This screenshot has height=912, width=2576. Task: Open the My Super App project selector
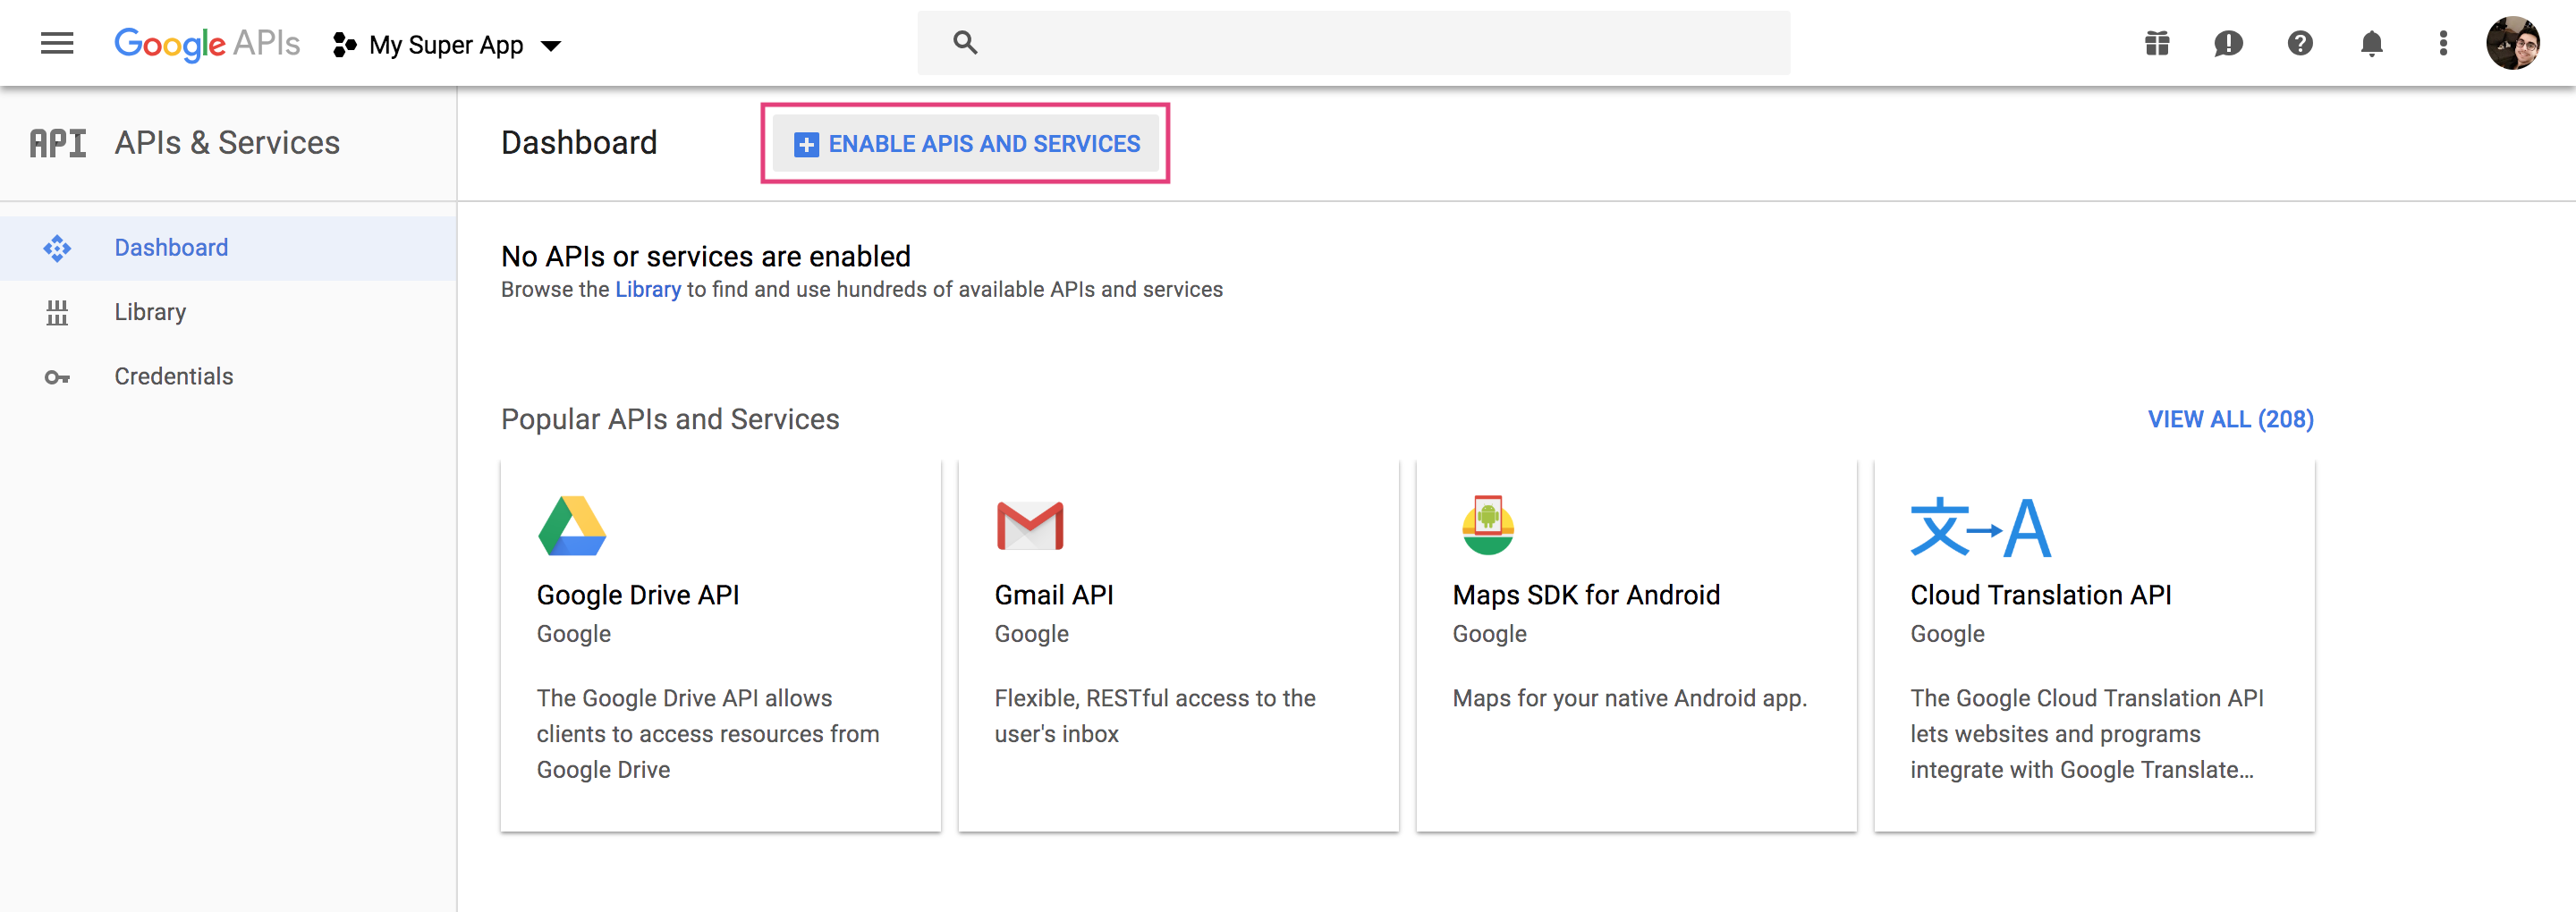click(x=447, y=45)
